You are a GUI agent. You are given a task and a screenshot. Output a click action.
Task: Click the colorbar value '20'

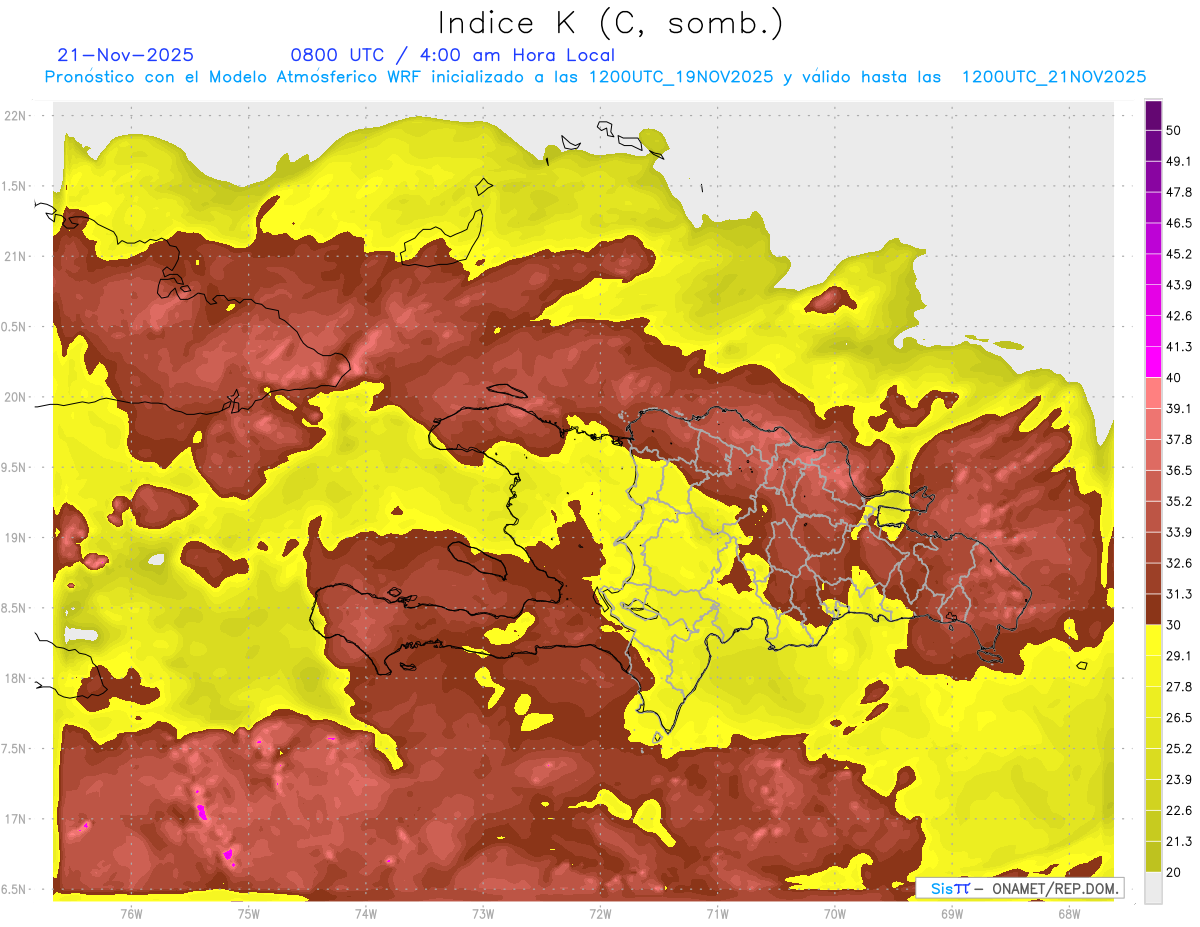point(1175,872)
